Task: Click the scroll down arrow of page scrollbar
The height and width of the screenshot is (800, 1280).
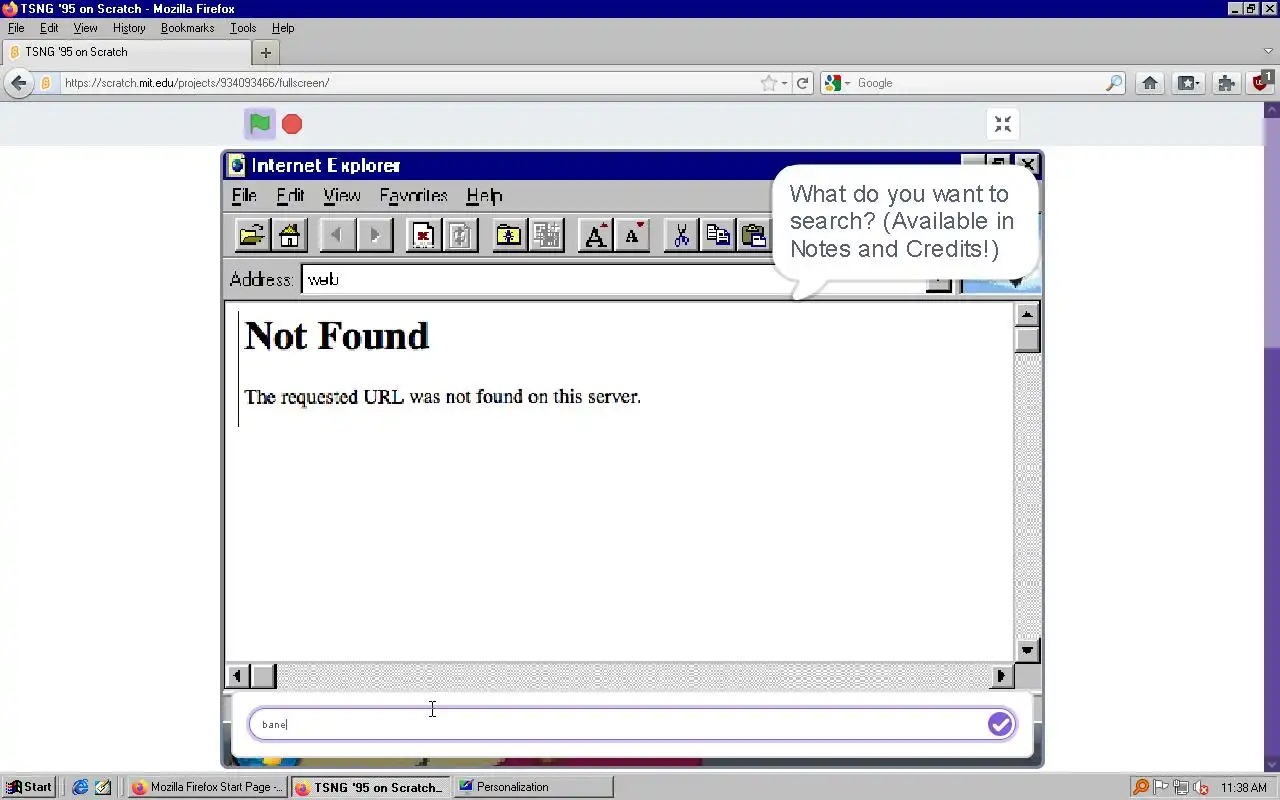Action: coord(1027,650)
